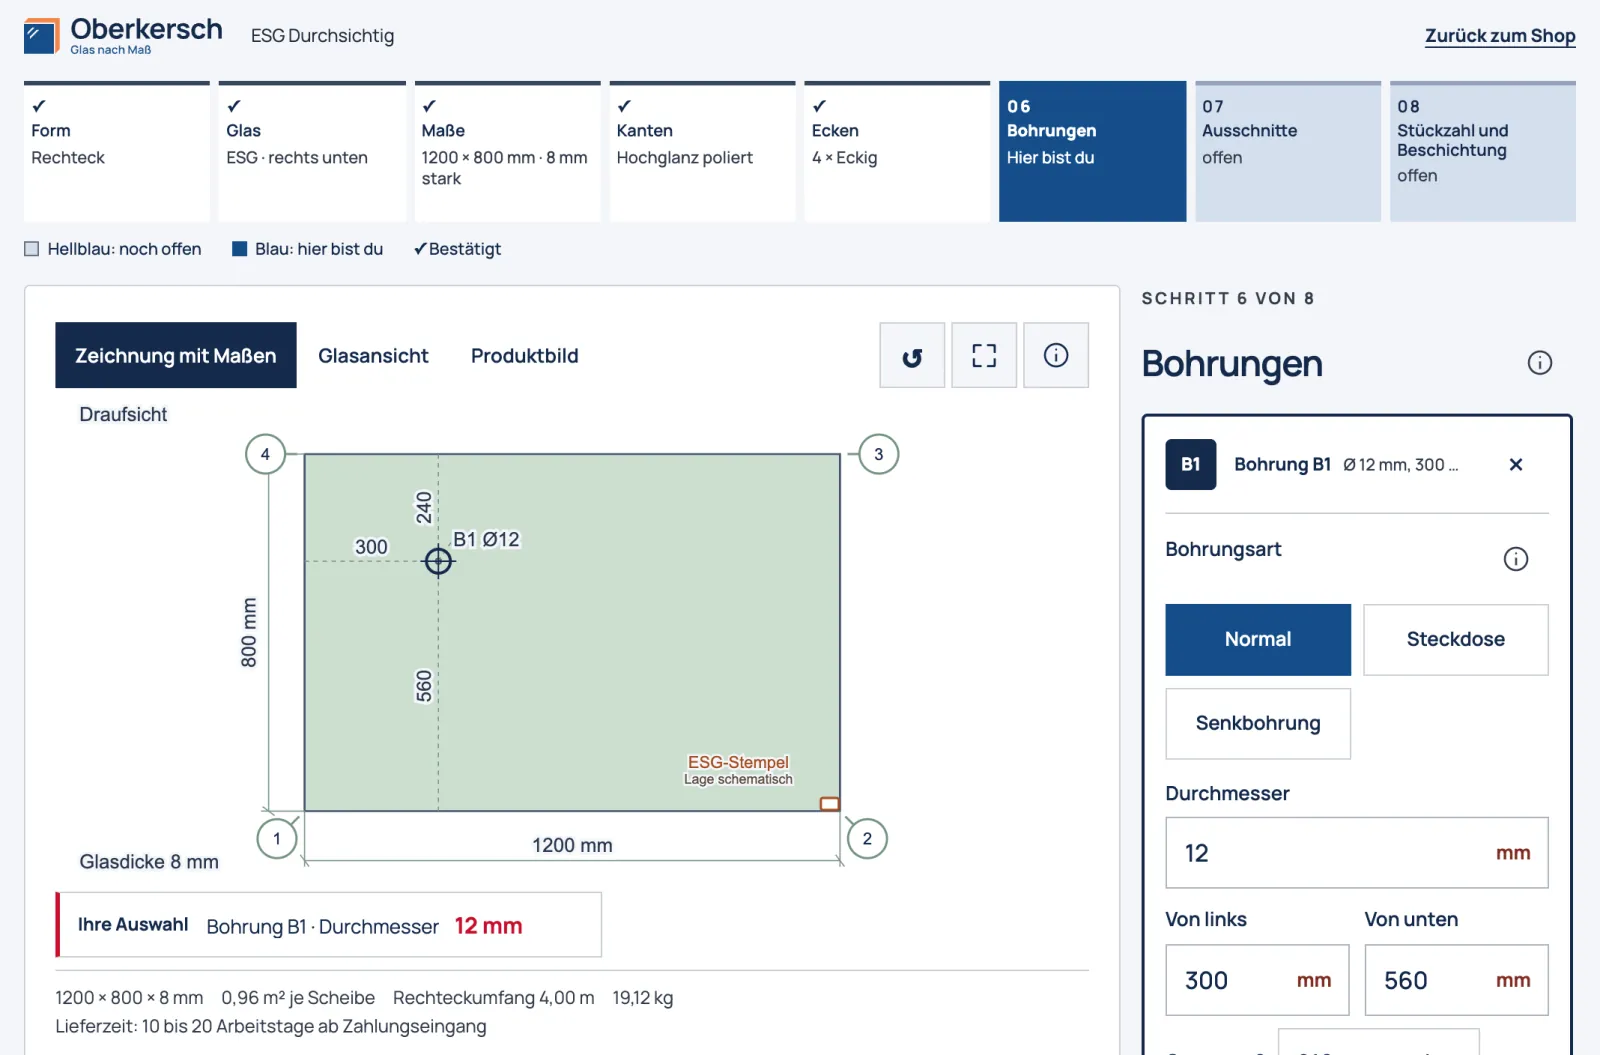Choose Steckdose drilling type
Screen dimensions: 1600x1055
[1456, 640]
